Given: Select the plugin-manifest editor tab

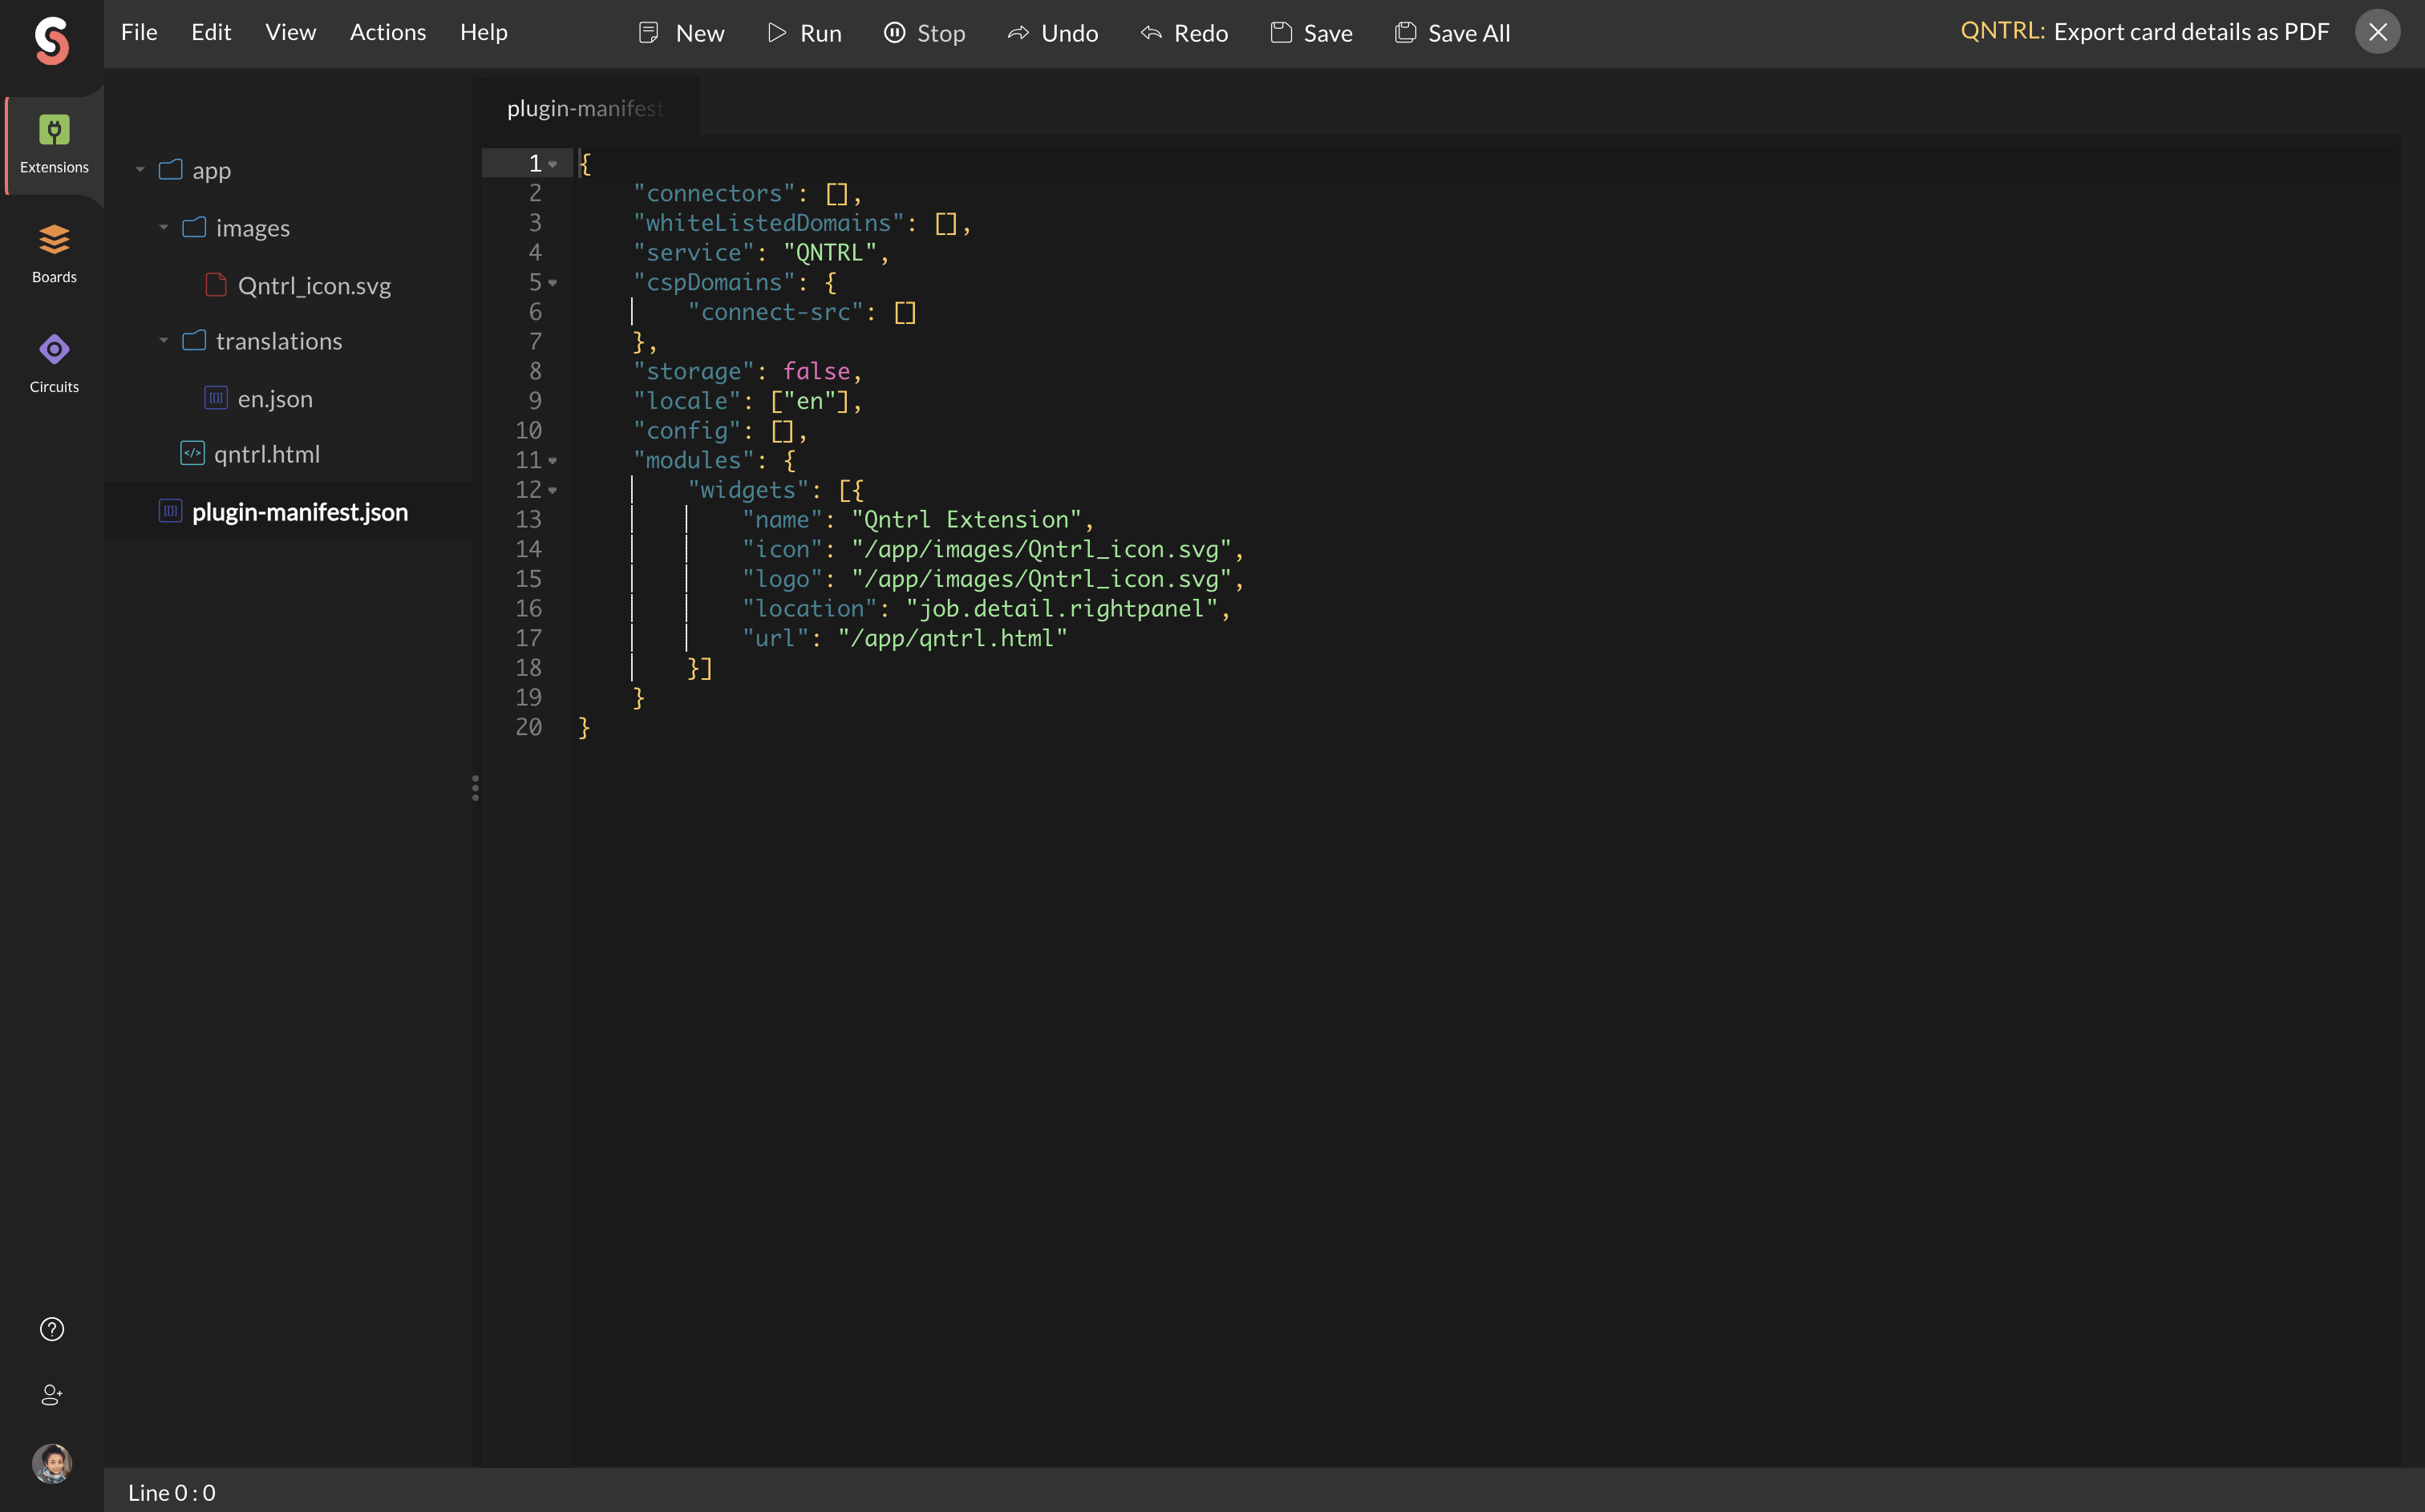Looking at the screenshot, I should [x=585, y=108].
